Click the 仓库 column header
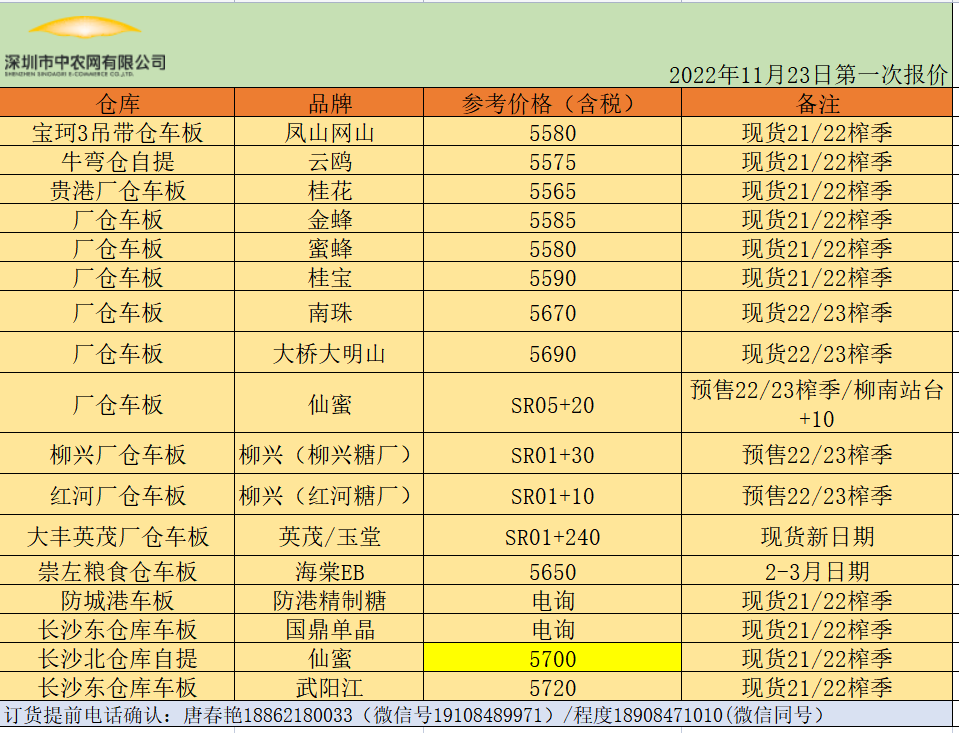The height and width of the screenshot is (733, 959). (x=117, y=103)
